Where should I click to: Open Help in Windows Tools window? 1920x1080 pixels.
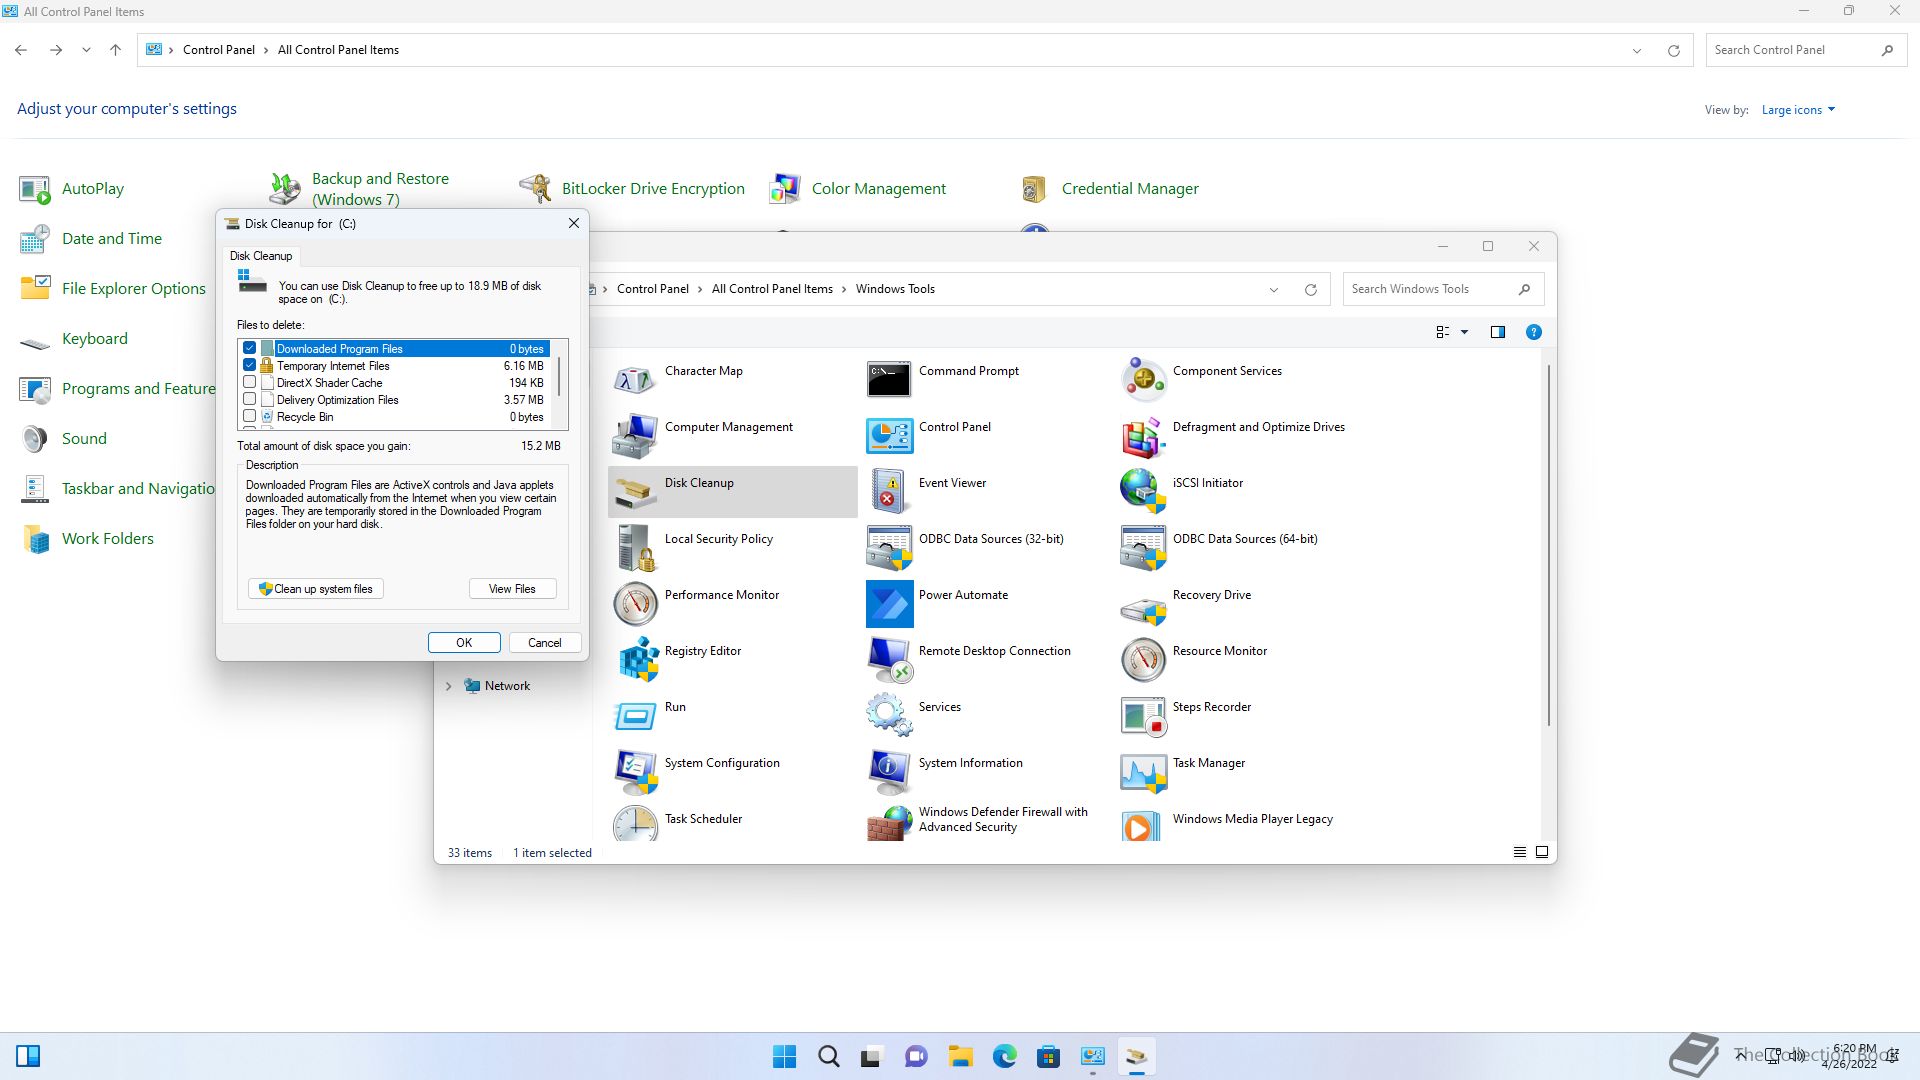pyautogui.click(x=1534, y=332)
